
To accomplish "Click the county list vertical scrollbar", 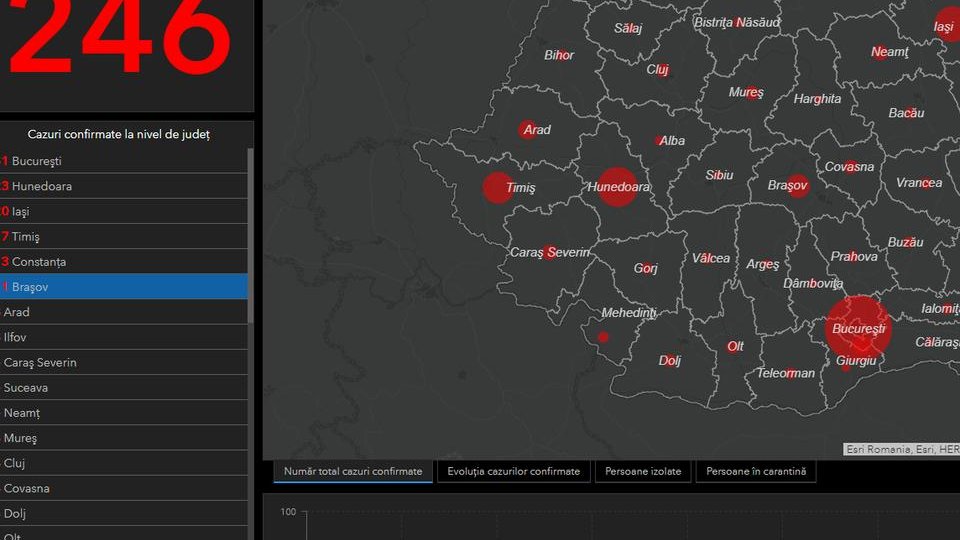I will click(251, 240).
